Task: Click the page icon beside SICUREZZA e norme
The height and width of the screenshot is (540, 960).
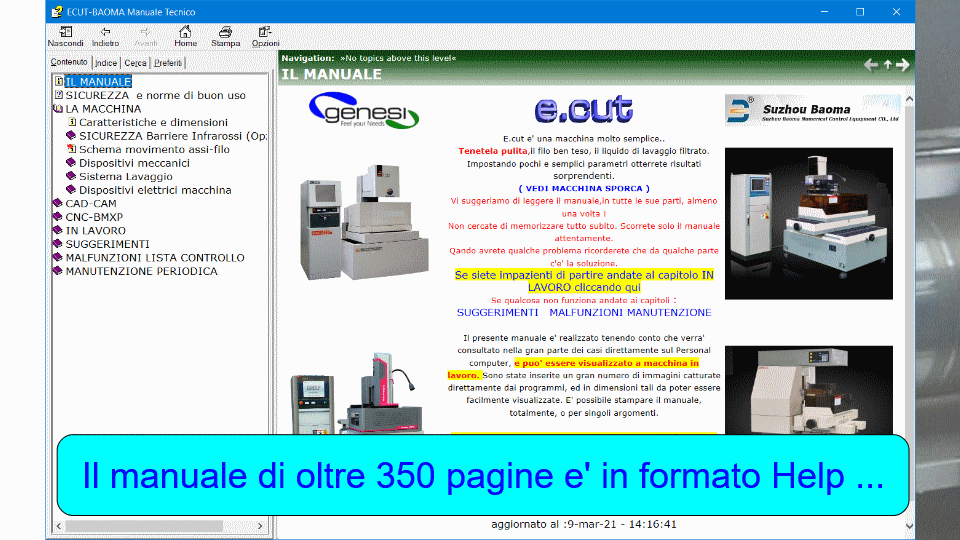Action: 59,94
